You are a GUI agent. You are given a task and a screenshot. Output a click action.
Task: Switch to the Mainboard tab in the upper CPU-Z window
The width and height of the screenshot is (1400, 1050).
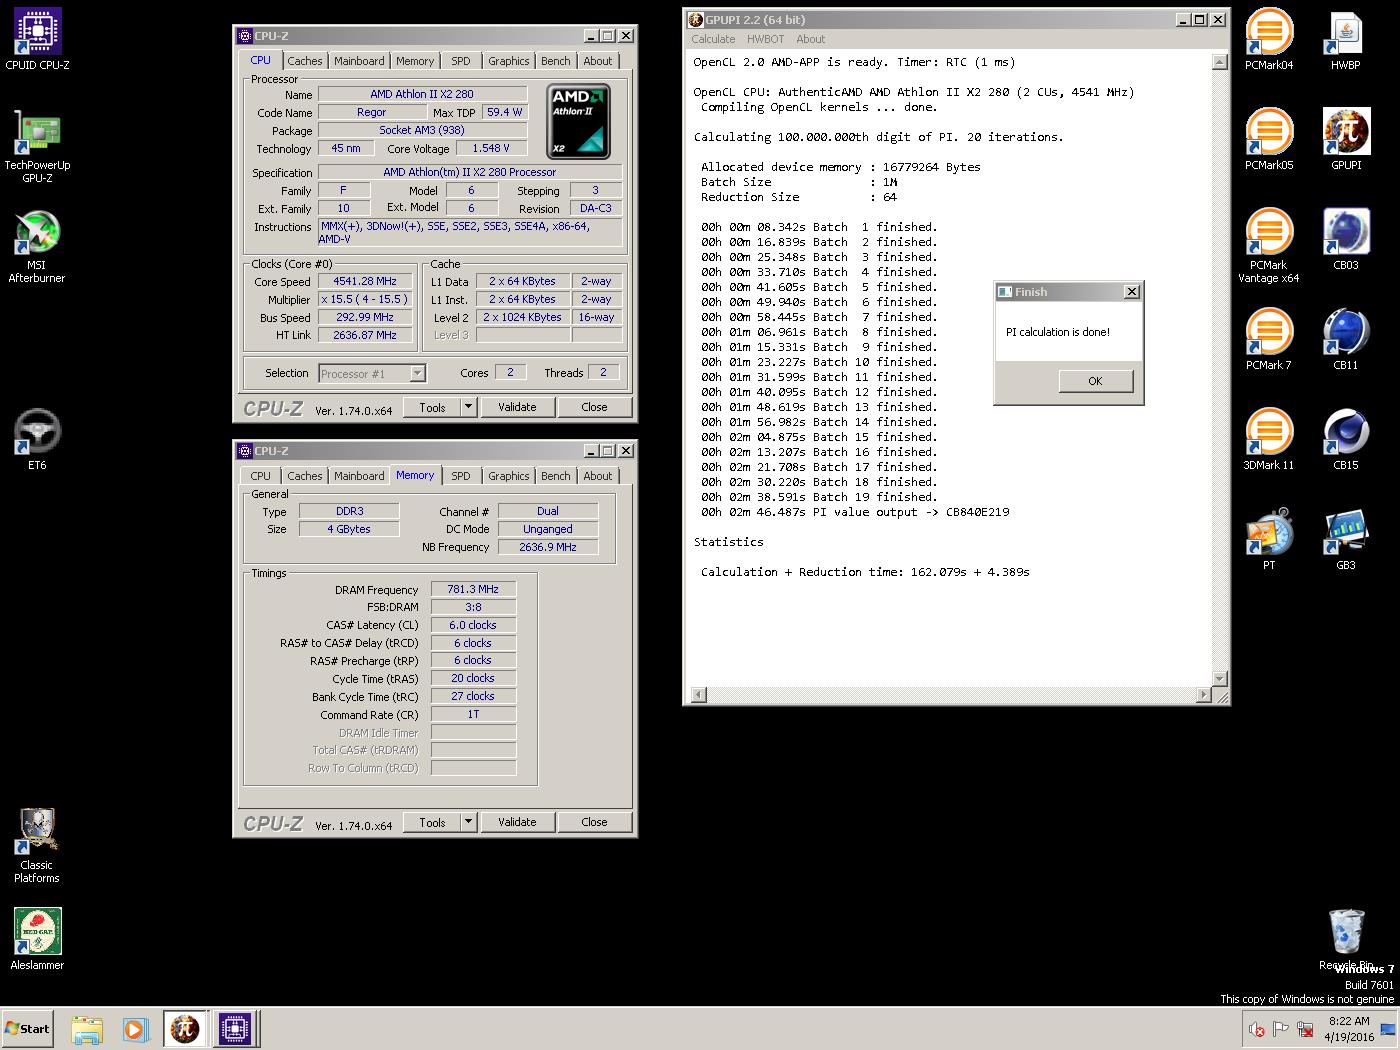coord(359,61)
